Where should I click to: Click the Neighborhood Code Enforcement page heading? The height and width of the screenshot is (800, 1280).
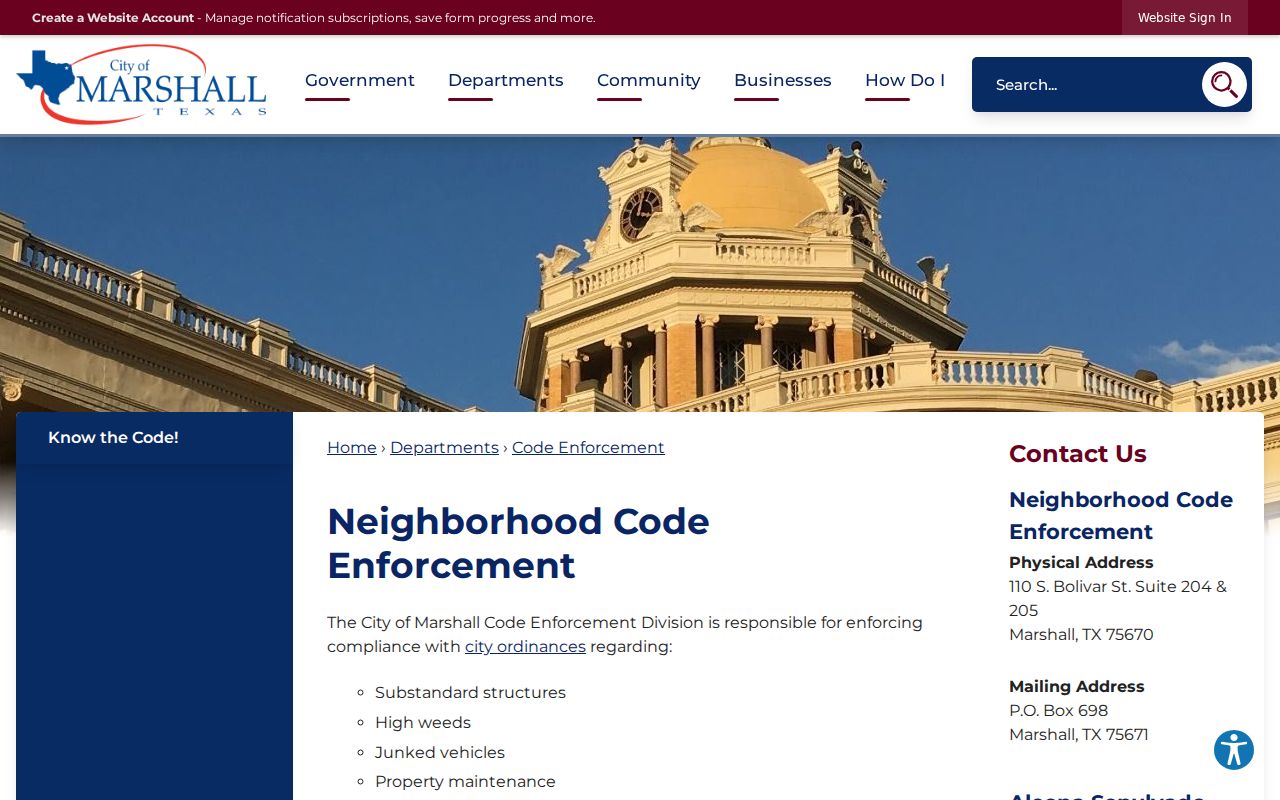(x=518, y=543)
